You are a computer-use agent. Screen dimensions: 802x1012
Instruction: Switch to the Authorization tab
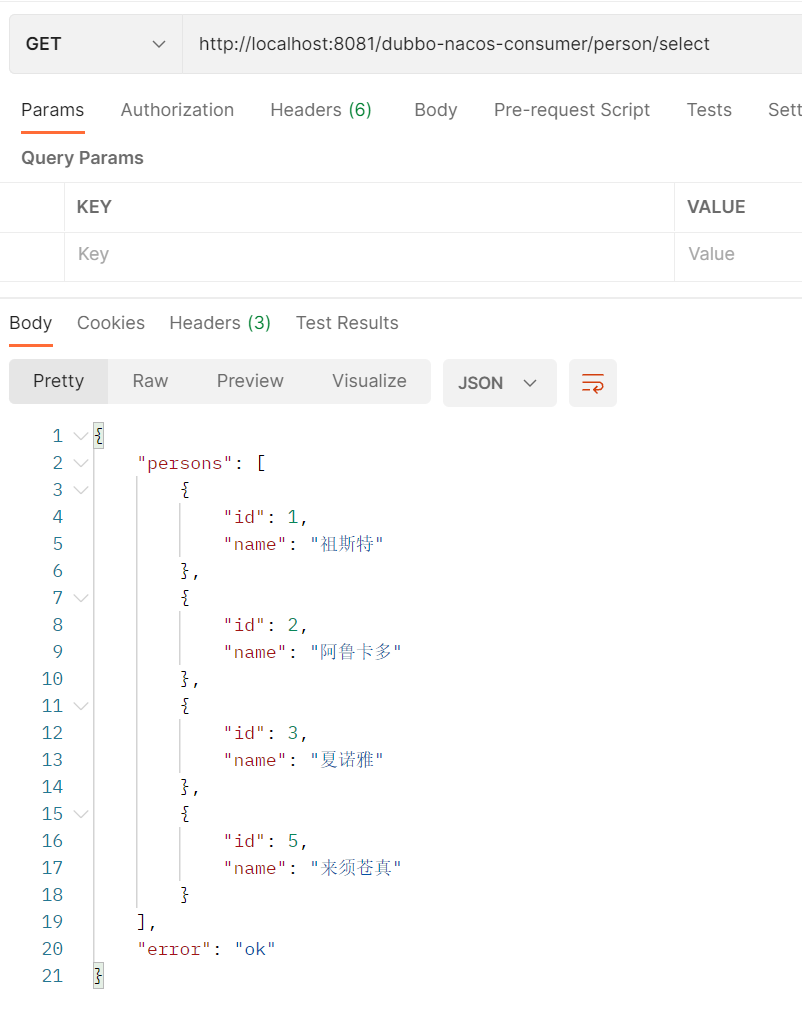click(177, 110)
